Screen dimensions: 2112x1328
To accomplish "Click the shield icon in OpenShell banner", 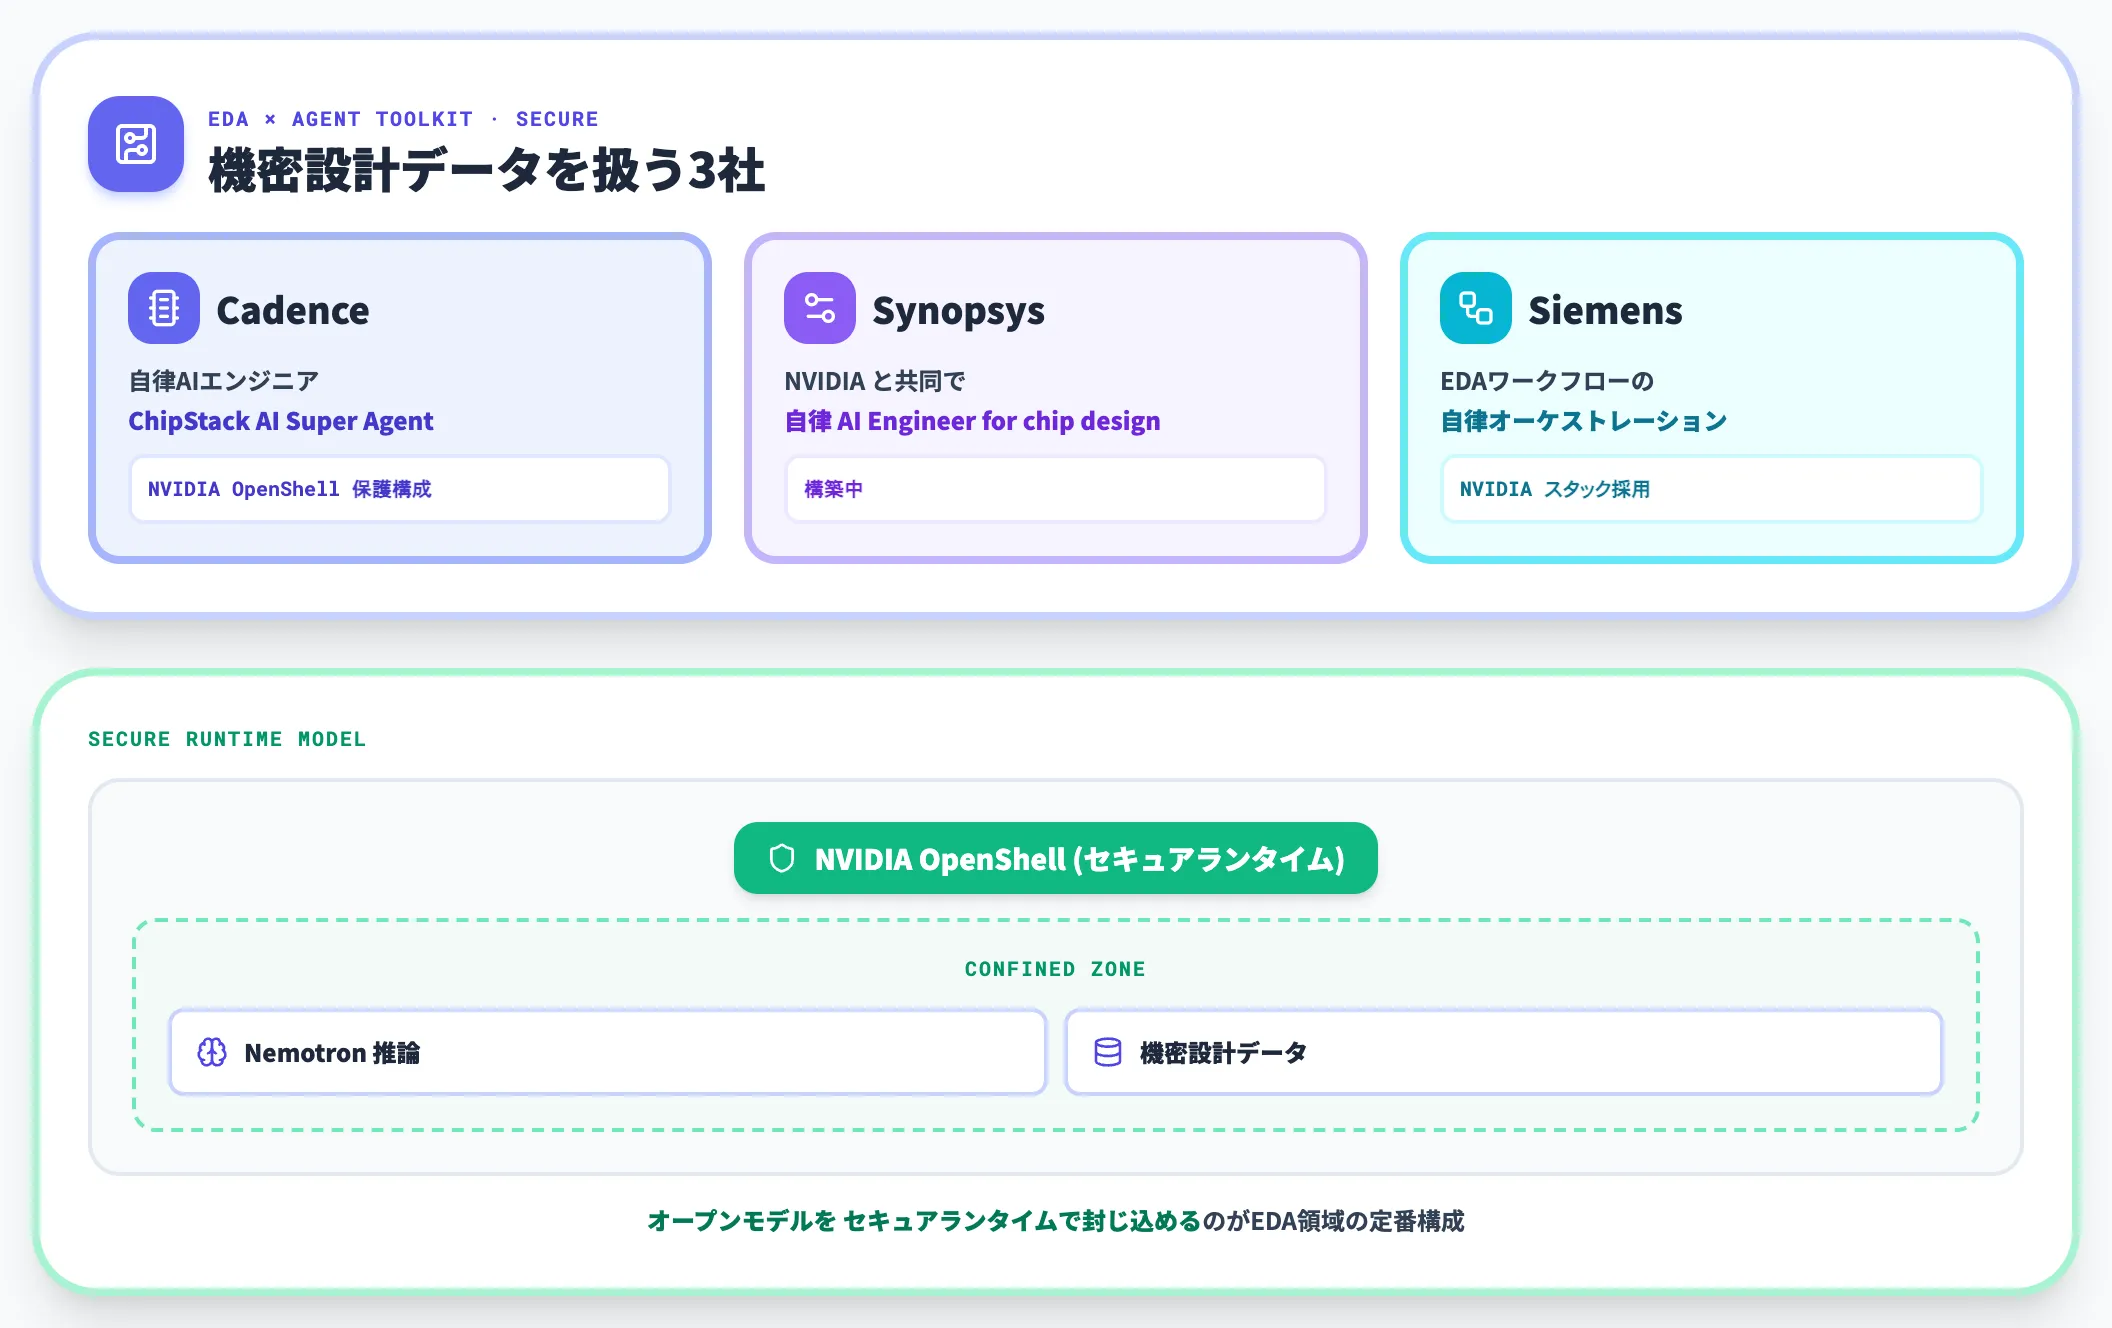I will (x=782, y=858).
